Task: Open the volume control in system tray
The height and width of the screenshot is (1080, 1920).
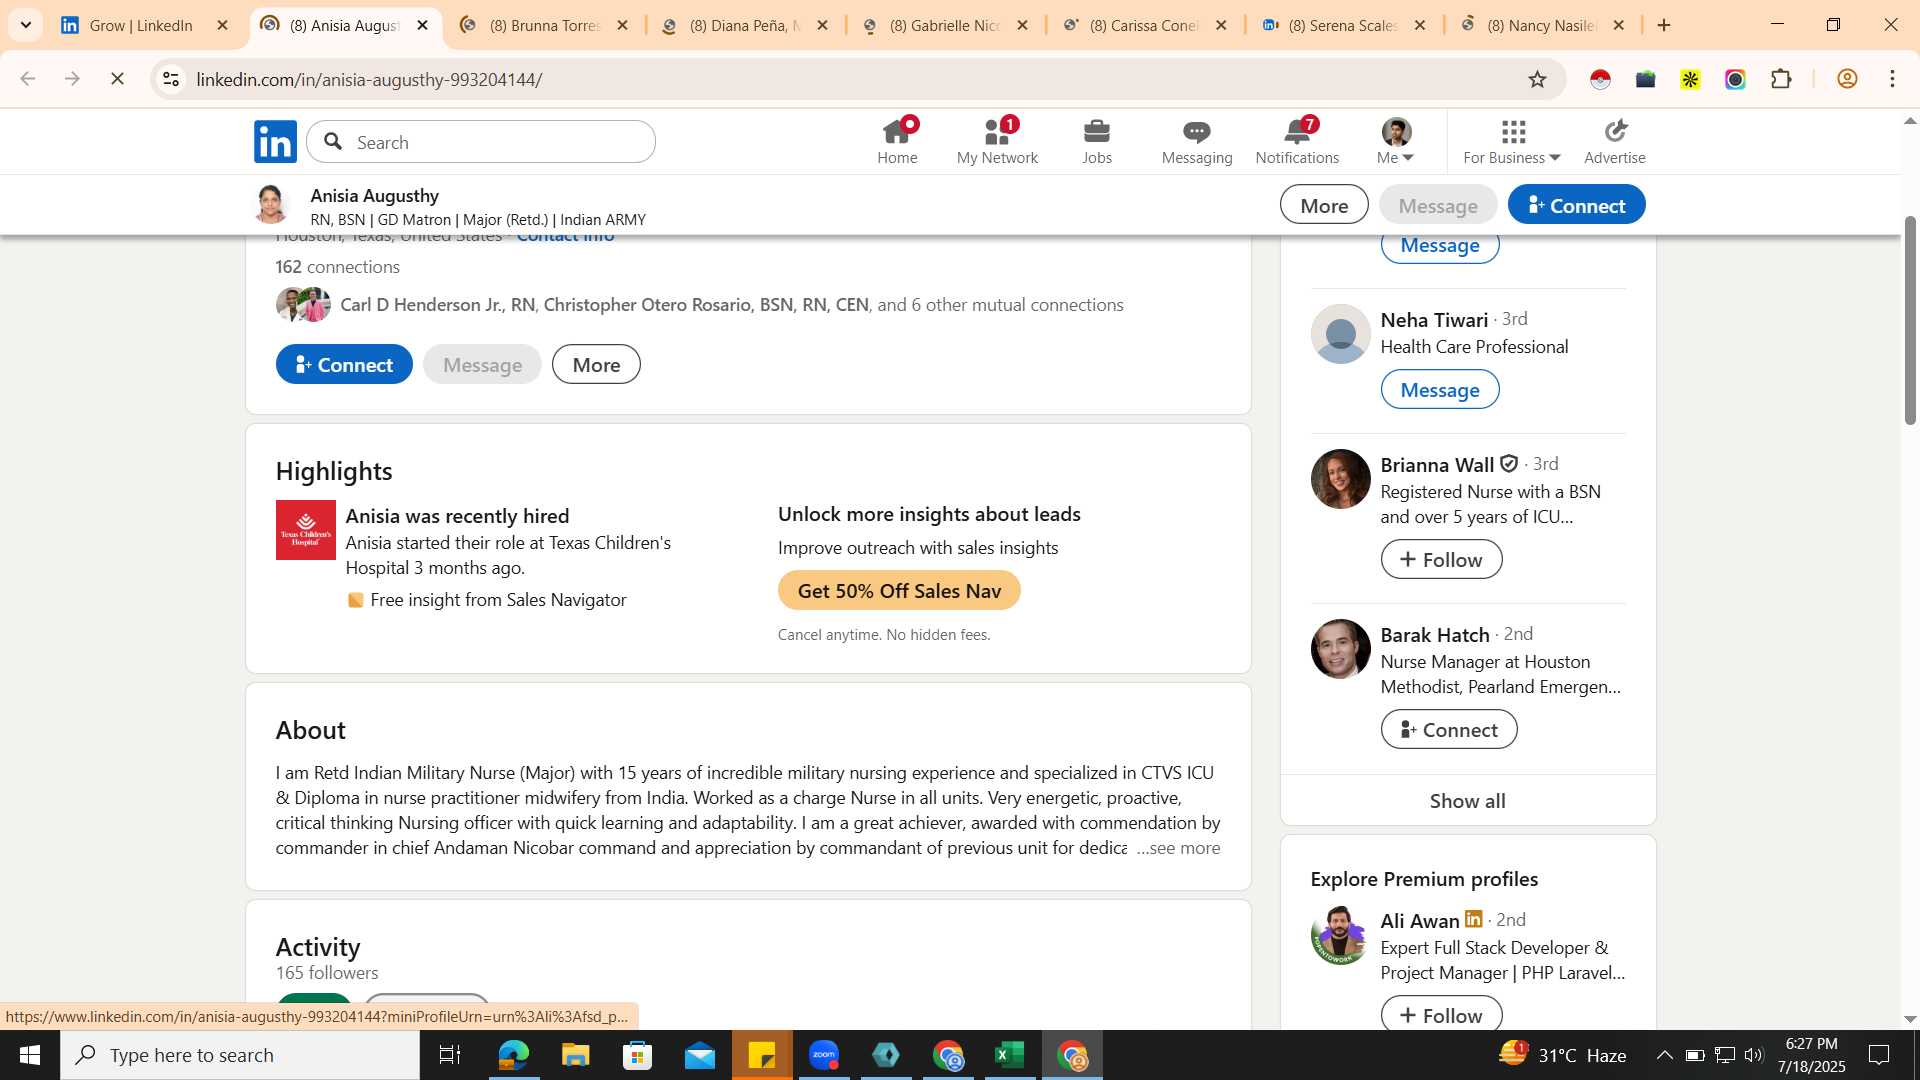Action: pos(1753,1055)
